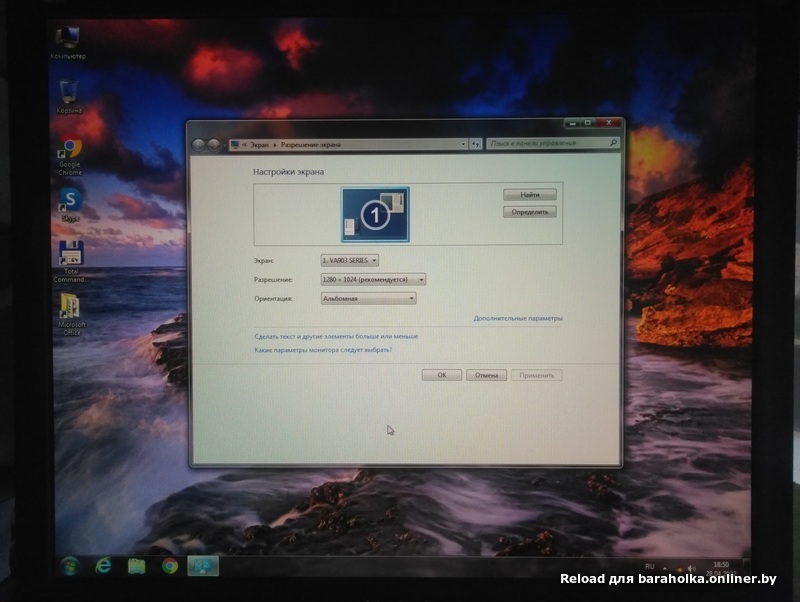Launch Google Chrome from desktop shortcut
Viewport: 800px width, 602px height.
[x=70, y=156]
